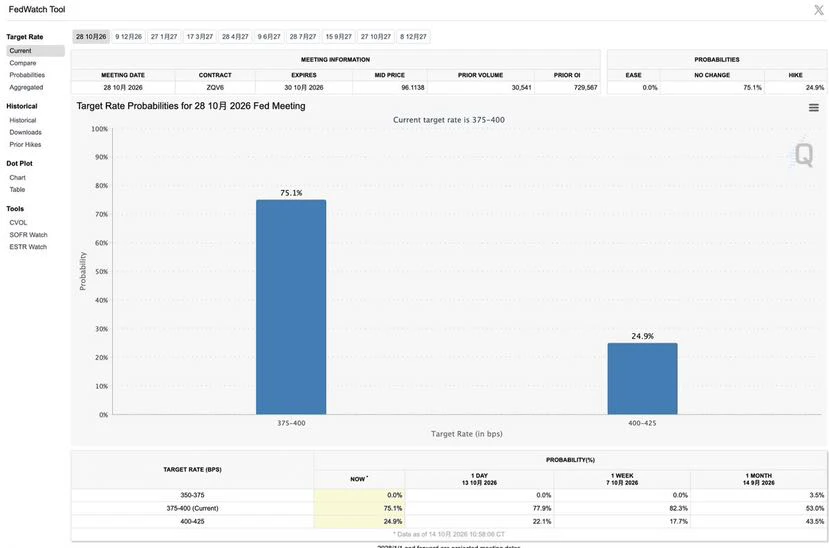Viewport: 829px width, 548px height.
Task: Click the 30,541 prior volume value
Action: tap(521, 87)
